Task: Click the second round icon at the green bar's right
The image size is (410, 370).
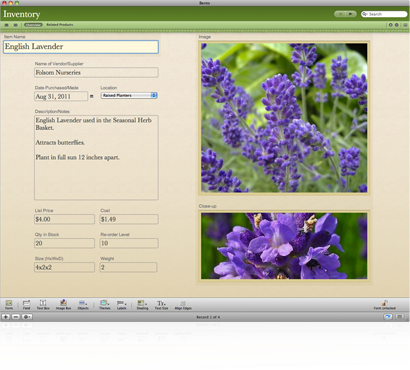Action: click(x=397, y=25)
